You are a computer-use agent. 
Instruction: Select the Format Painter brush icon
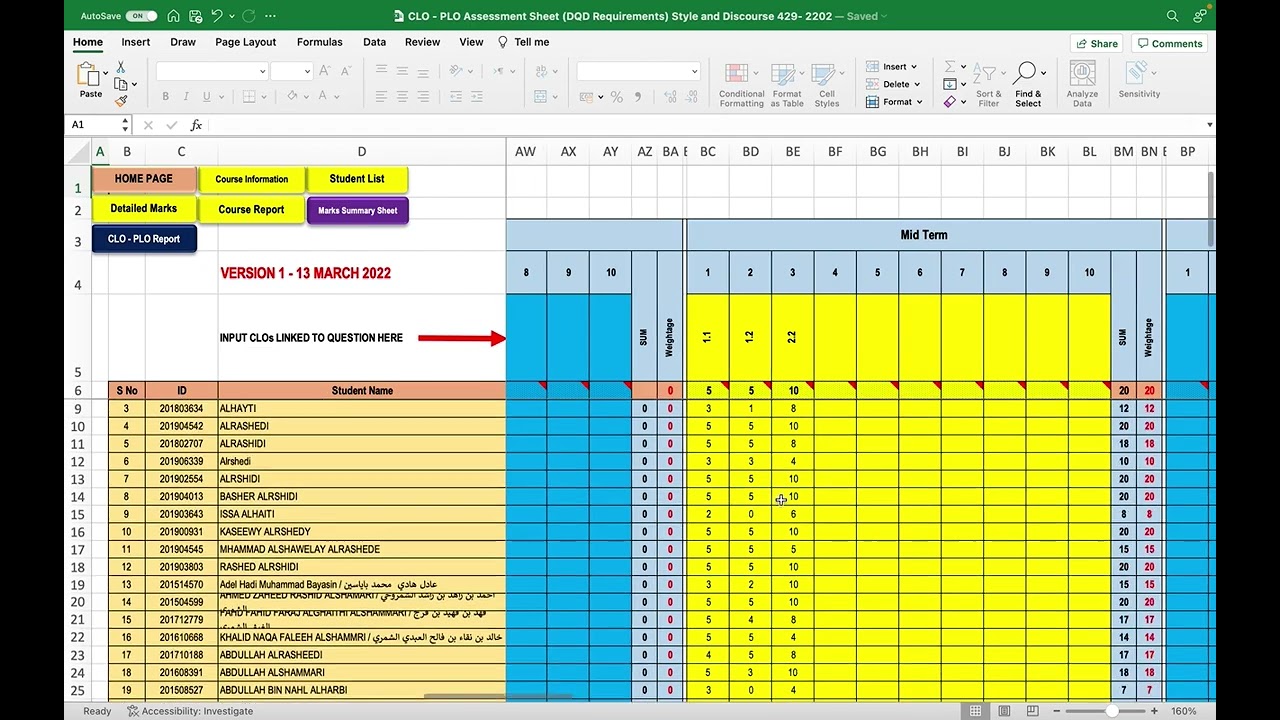[120, 101]
